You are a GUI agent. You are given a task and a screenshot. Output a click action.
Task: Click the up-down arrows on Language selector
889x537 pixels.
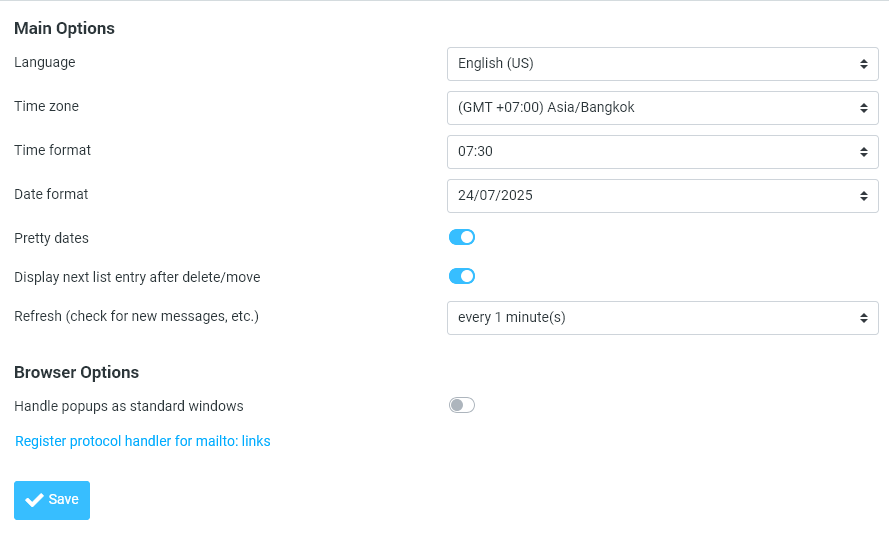coord(863,64)
